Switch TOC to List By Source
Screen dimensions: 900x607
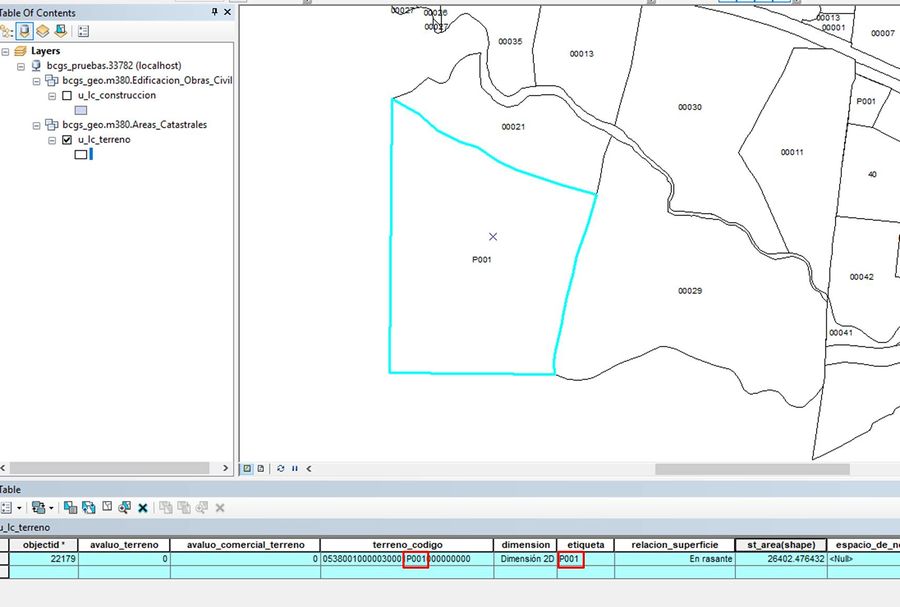click(x=24, y=31)
